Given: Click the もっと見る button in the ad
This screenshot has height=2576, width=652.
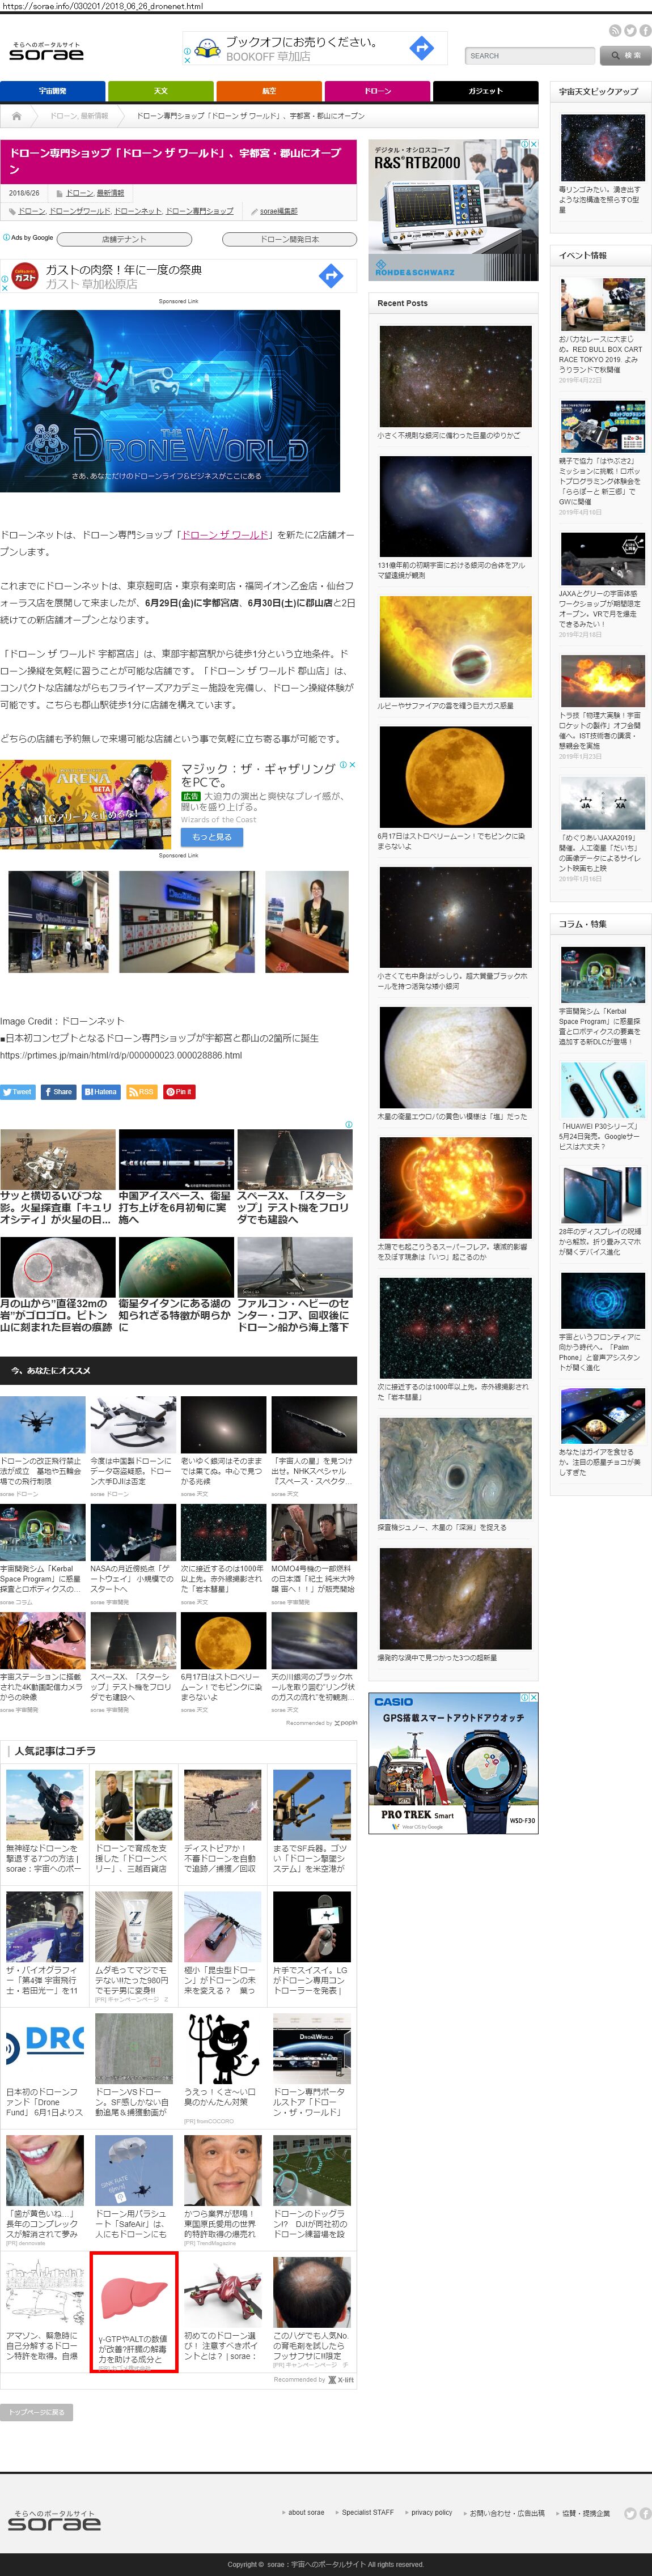Looking at the screenshot, I should (x=211, y=837).
